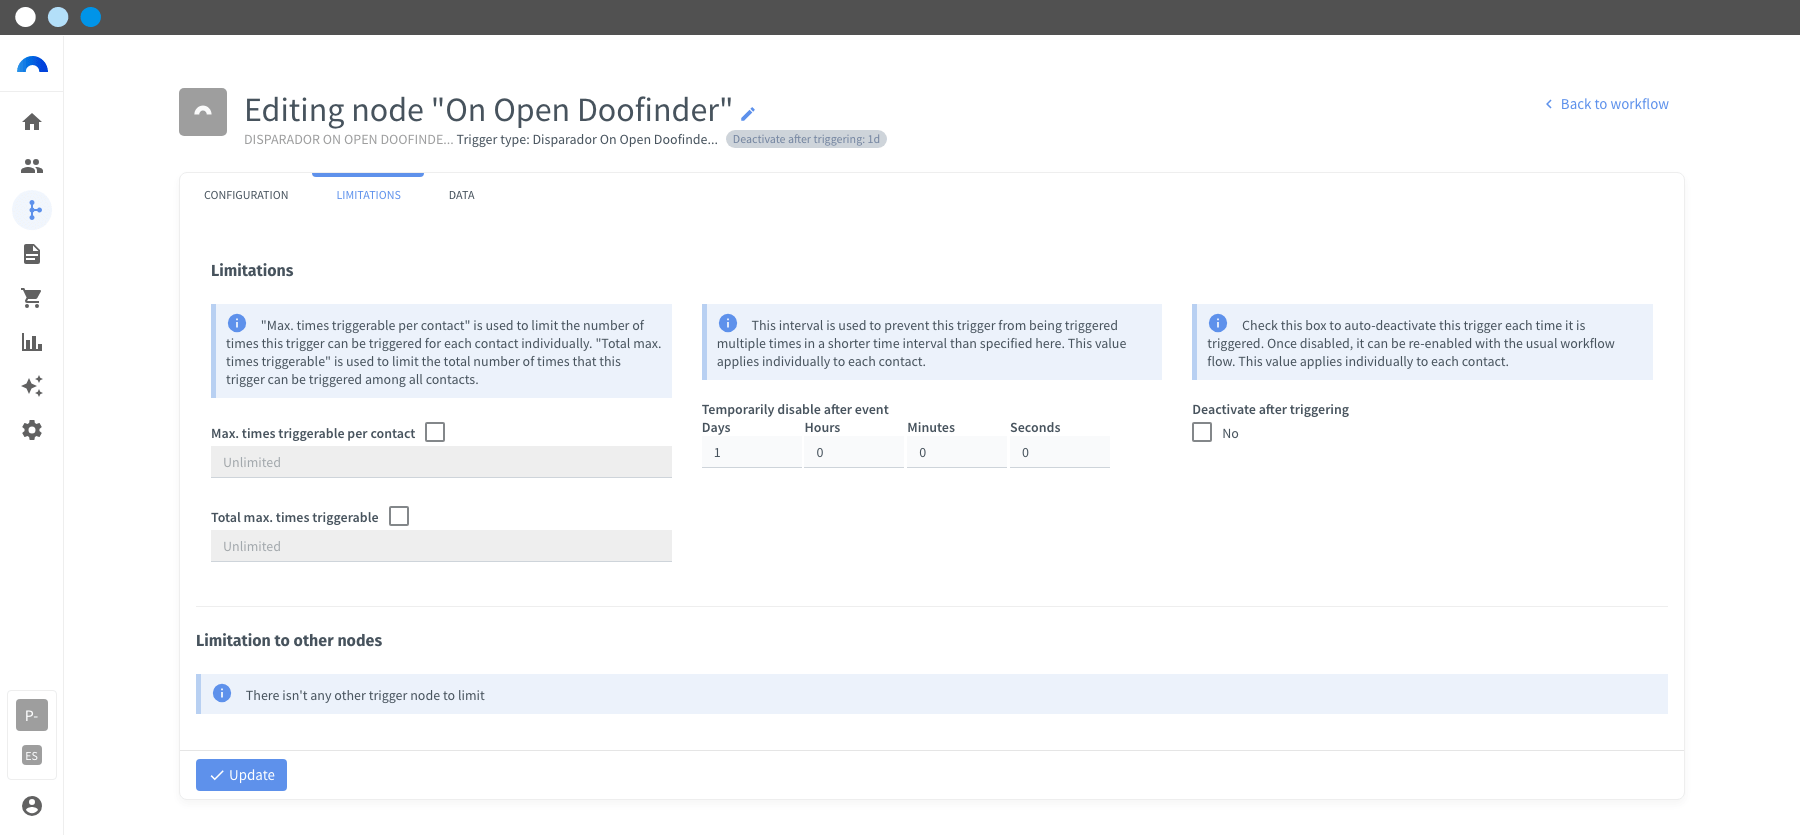Click Unlimited field under Total max. times
This screenshot has width=1800, height=835.
[441, 546]
